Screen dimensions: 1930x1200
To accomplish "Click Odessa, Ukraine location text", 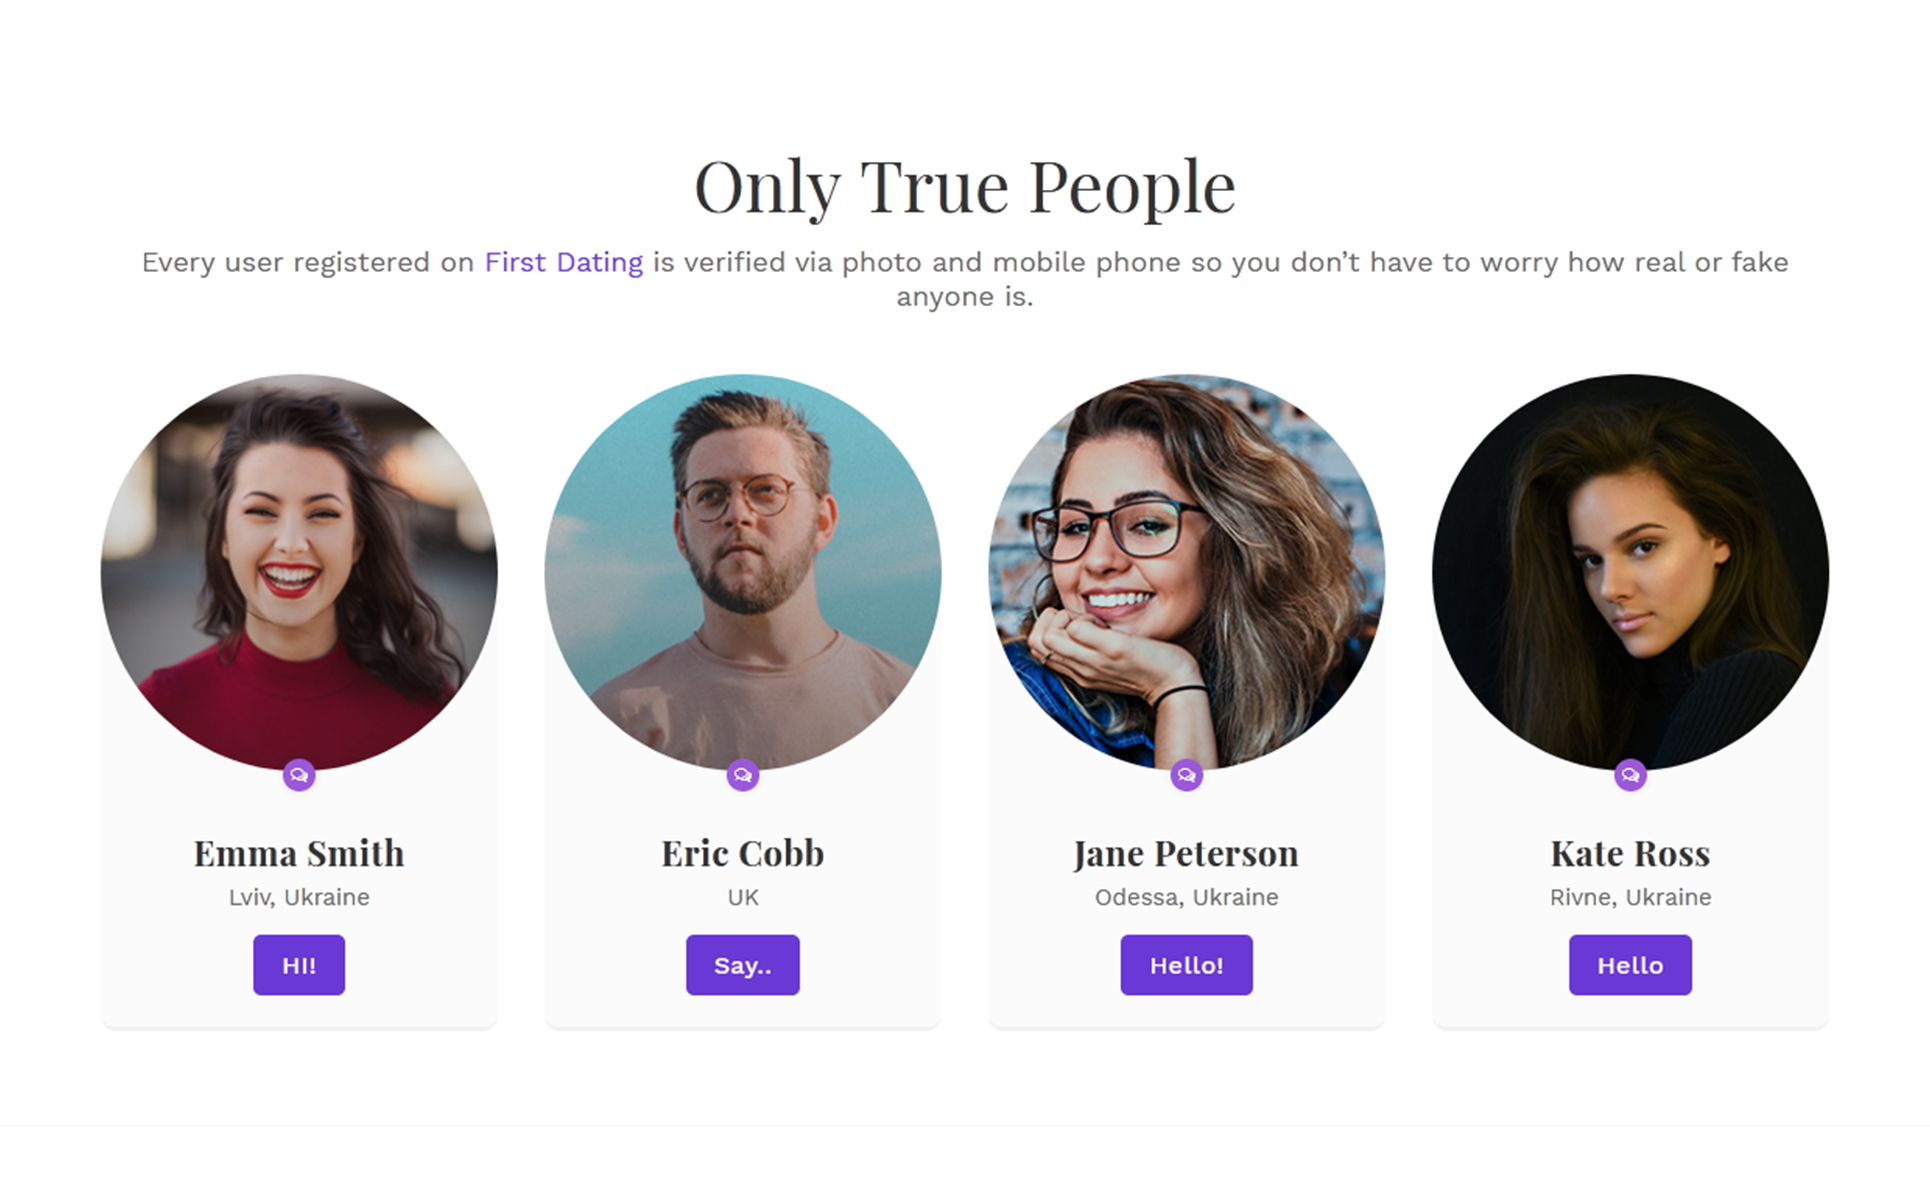I will pyautogui.click(x=1187, y=897).
